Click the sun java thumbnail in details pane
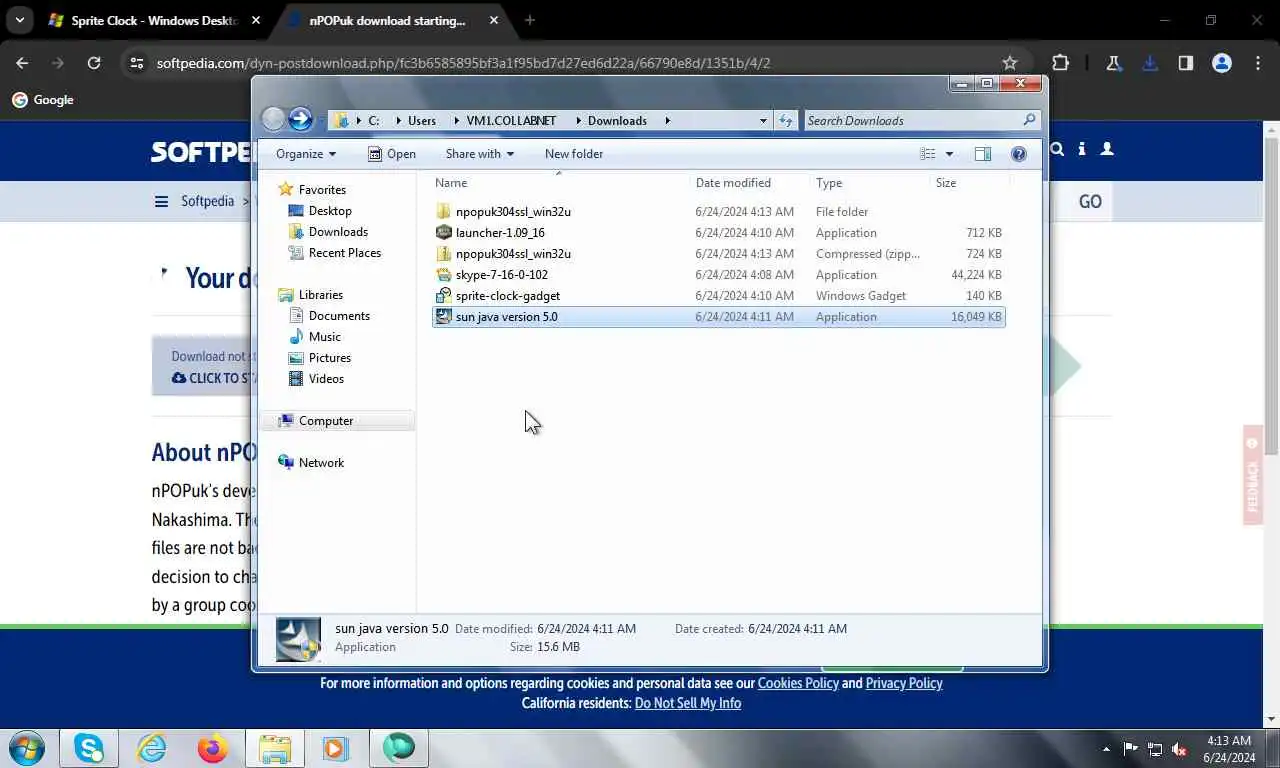The image size is (1280, 768). [x=298, y=639]
